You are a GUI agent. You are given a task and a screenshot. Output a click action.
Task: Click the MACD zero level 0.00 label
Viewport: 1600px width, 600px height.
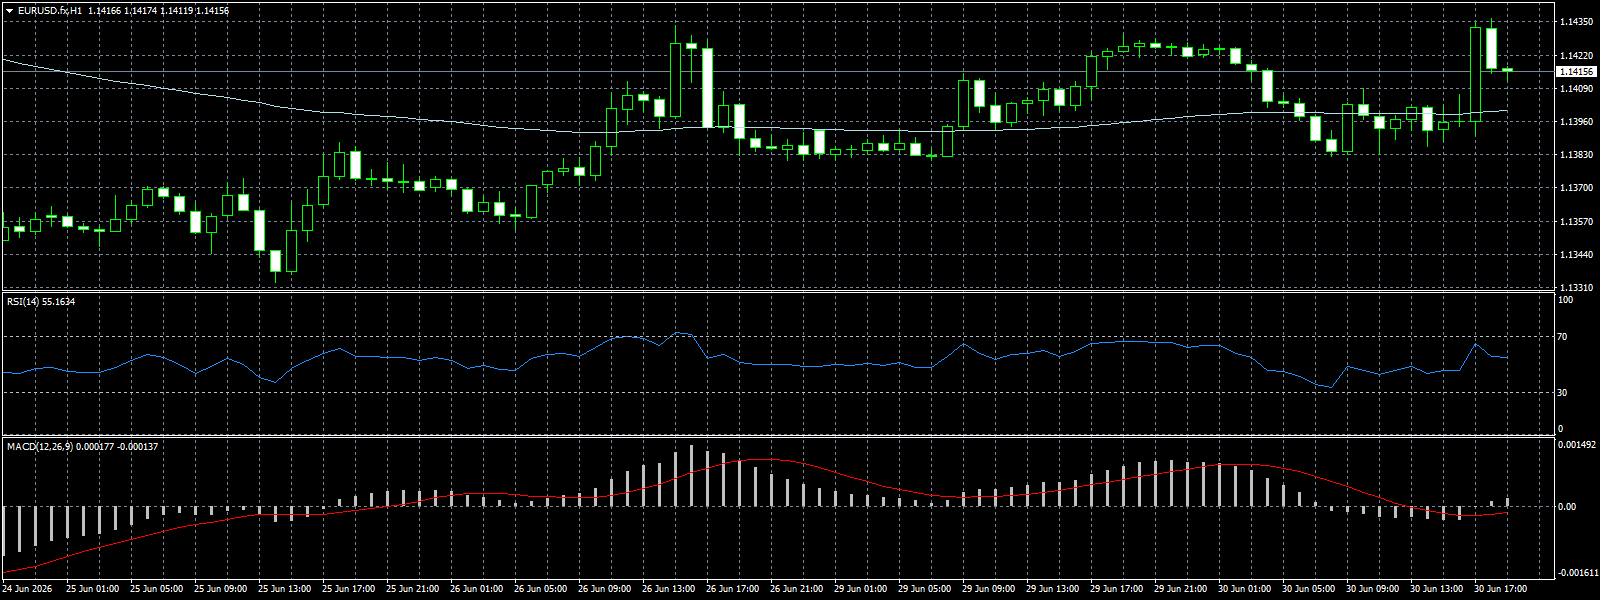tap(1567, 507)
